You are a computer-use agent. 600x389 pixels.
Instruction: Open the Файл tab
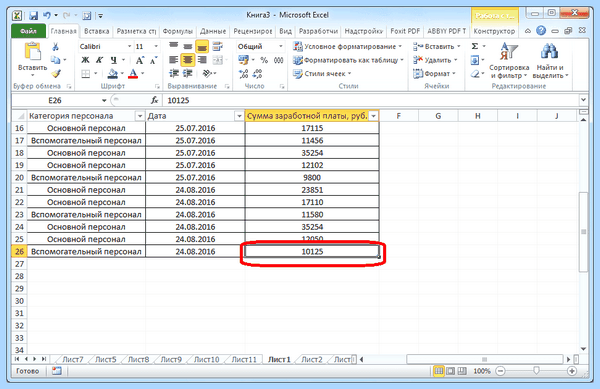[x=28, y=31]
